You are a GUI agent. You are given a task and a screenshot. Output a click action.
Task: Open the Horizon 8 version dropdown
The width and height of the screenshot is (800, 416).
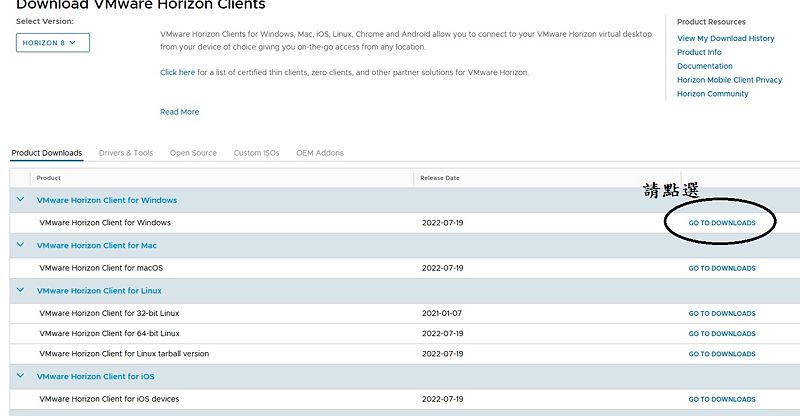[x=53, y=43]
